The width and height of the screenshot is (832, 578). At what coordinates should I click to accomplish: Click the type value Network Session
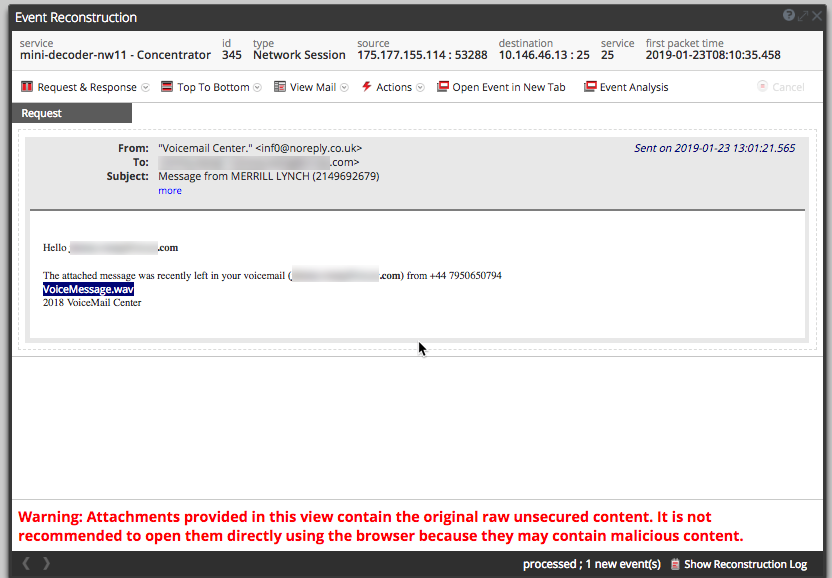(299, 55)
